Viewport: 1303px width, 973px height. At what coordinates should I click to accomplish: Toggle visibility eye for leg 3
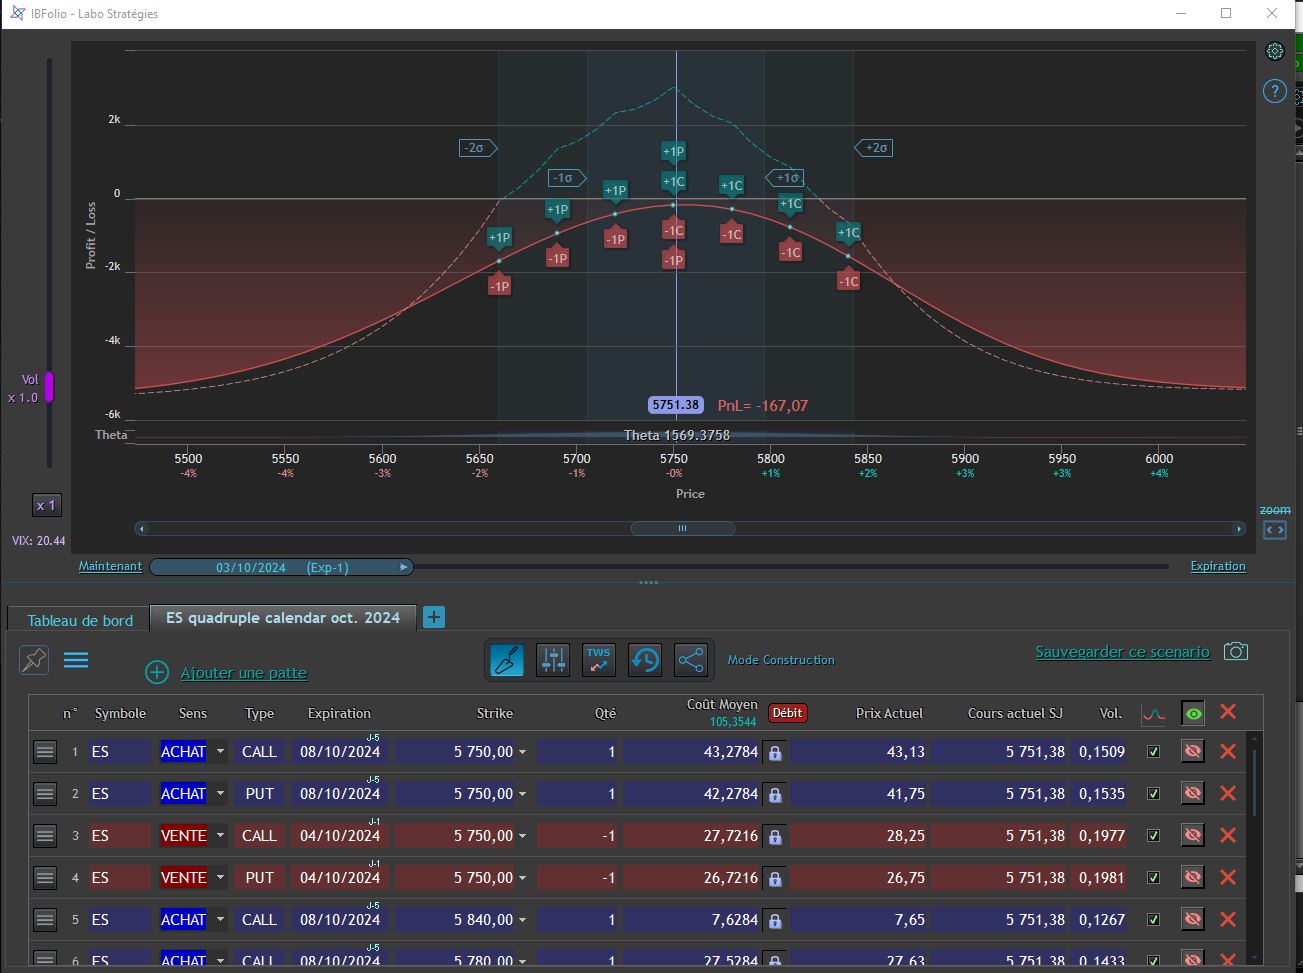pyautogui.click(x=1192, y=835)
